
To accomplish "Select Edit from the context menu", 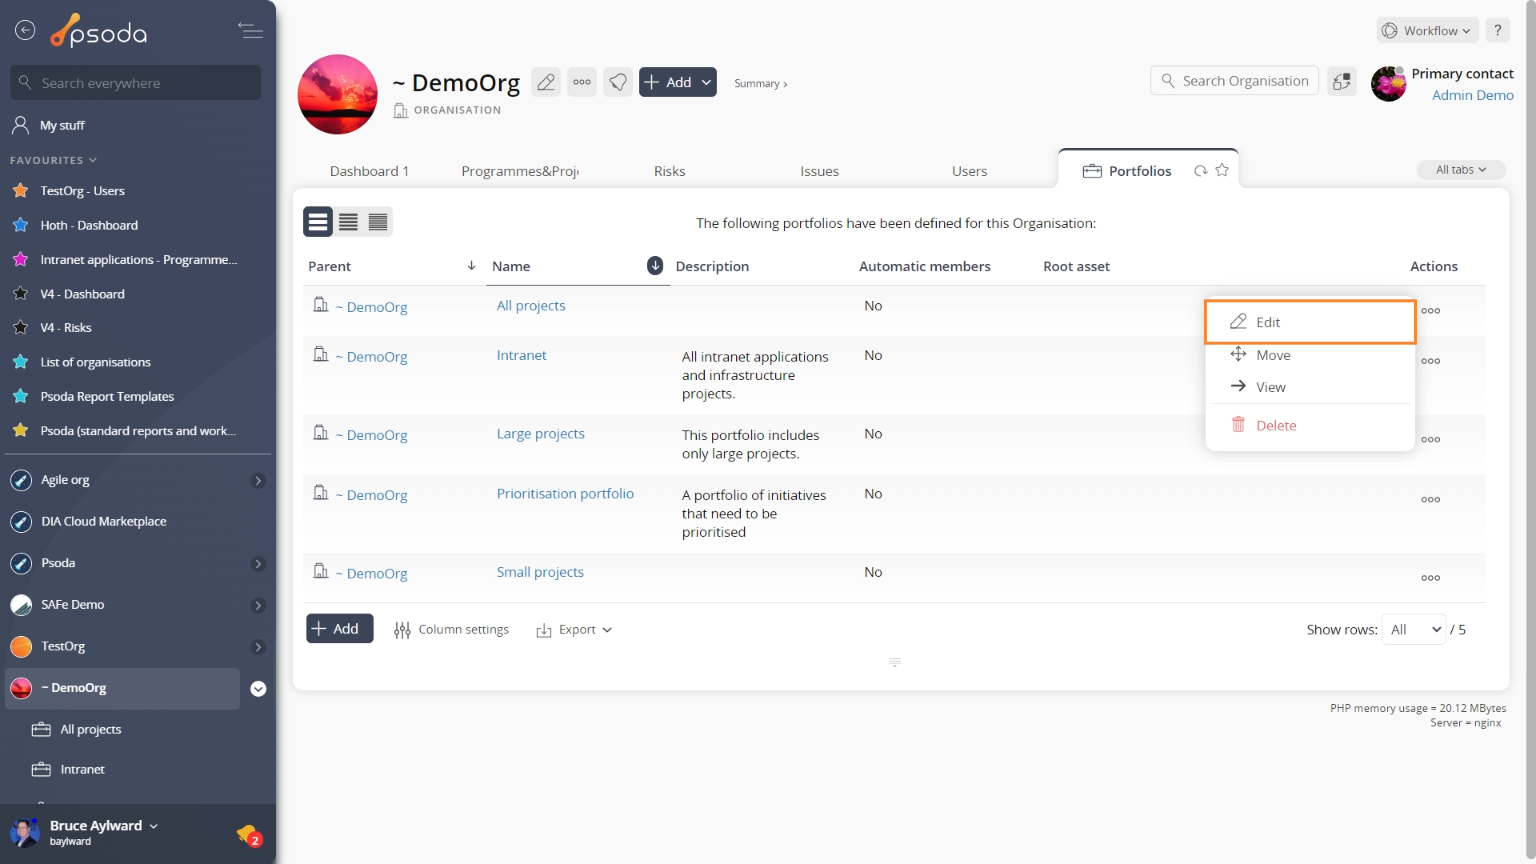I will [1310, 322].
